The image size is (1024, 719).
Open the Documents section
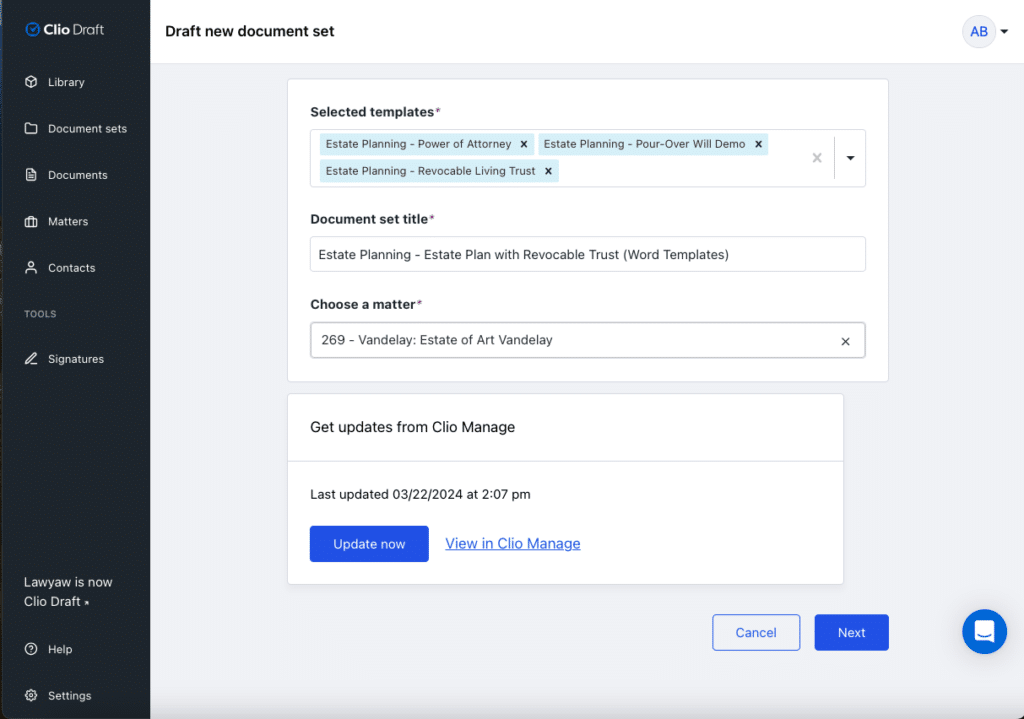click(80, 174)
